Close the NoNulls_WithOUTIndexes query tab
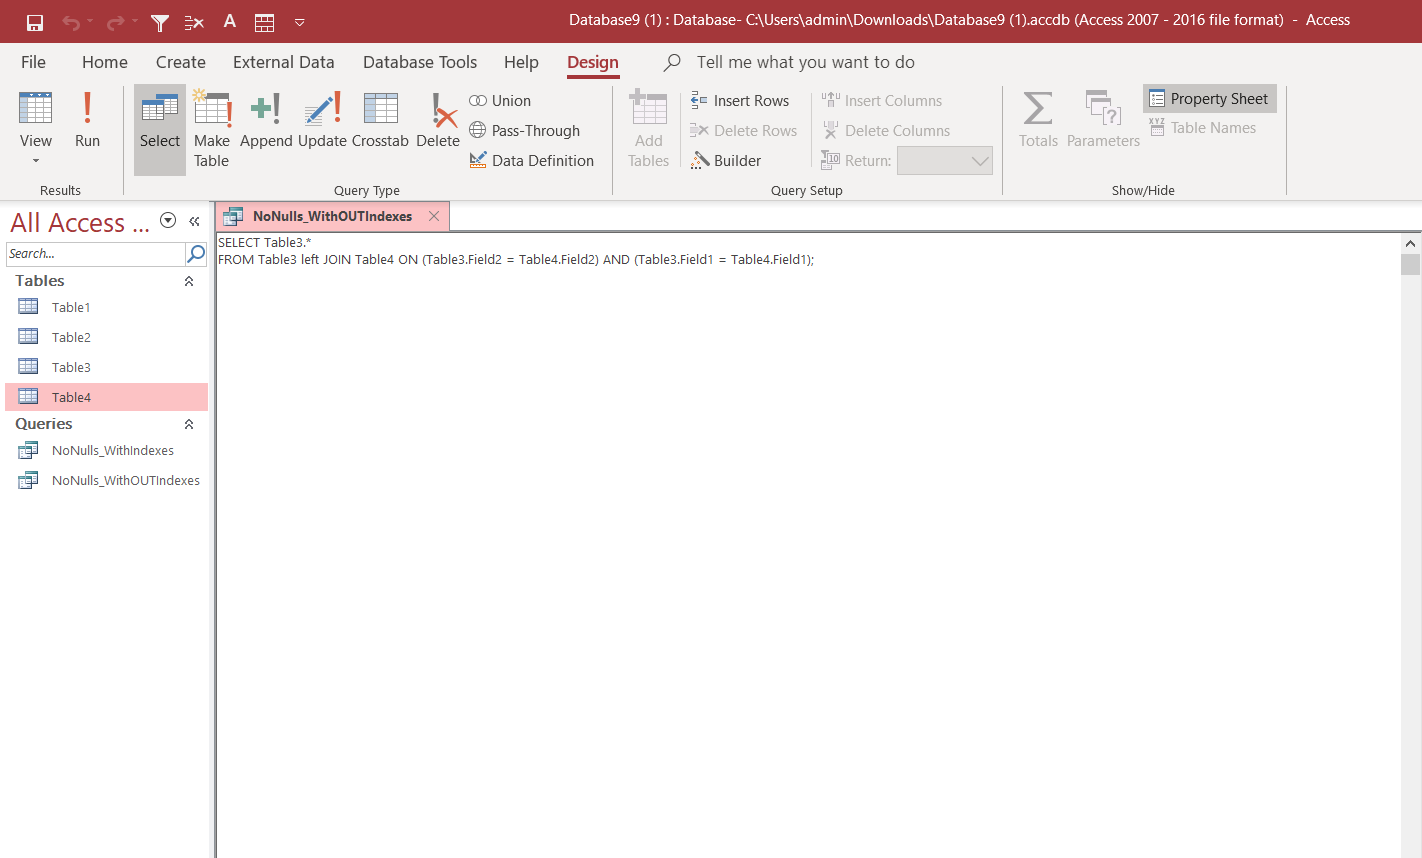This screenshot has width=1422, height=858. pos(434,216)
